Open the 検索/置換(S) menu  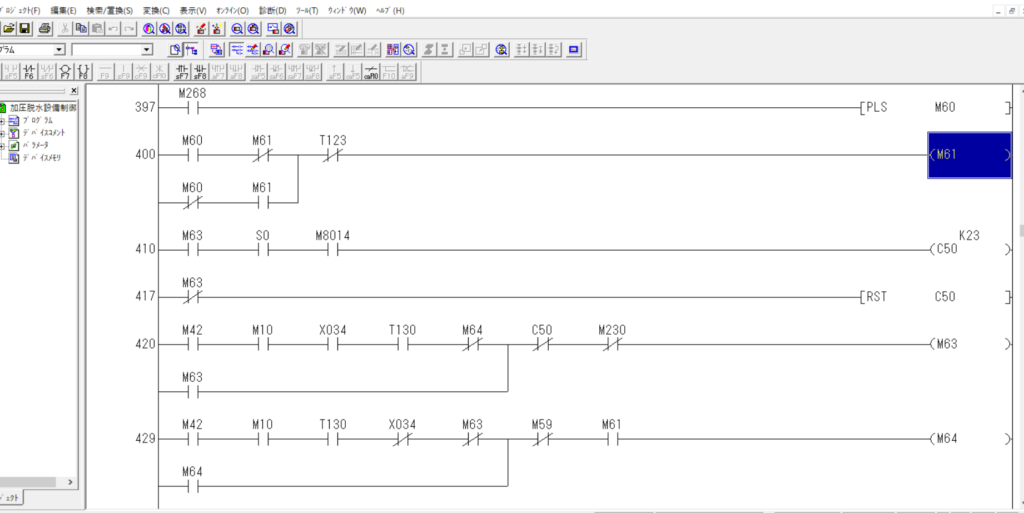110,10
